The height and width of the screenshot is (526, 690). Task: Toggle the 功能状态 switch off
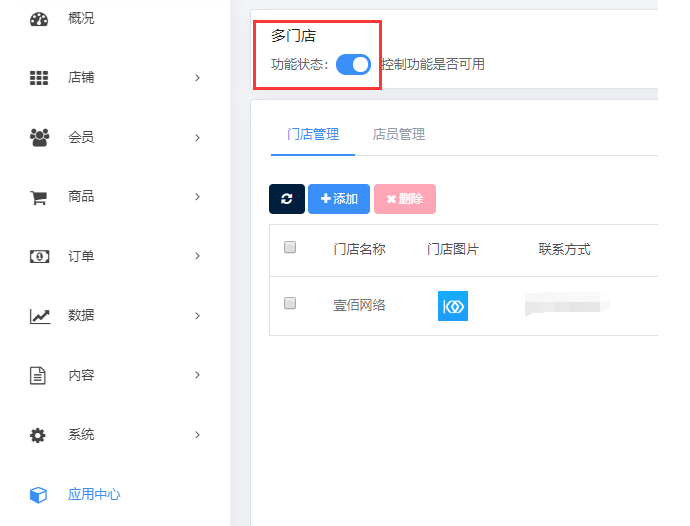click(x=353, y=64)
